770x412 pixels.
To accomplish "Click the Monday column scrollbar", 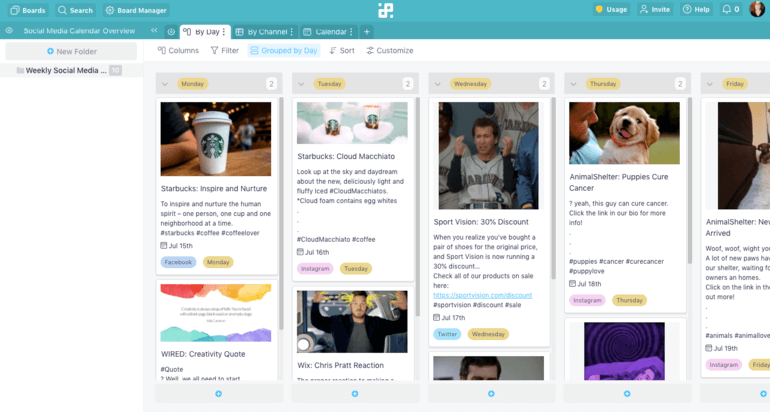I will 281,214.
